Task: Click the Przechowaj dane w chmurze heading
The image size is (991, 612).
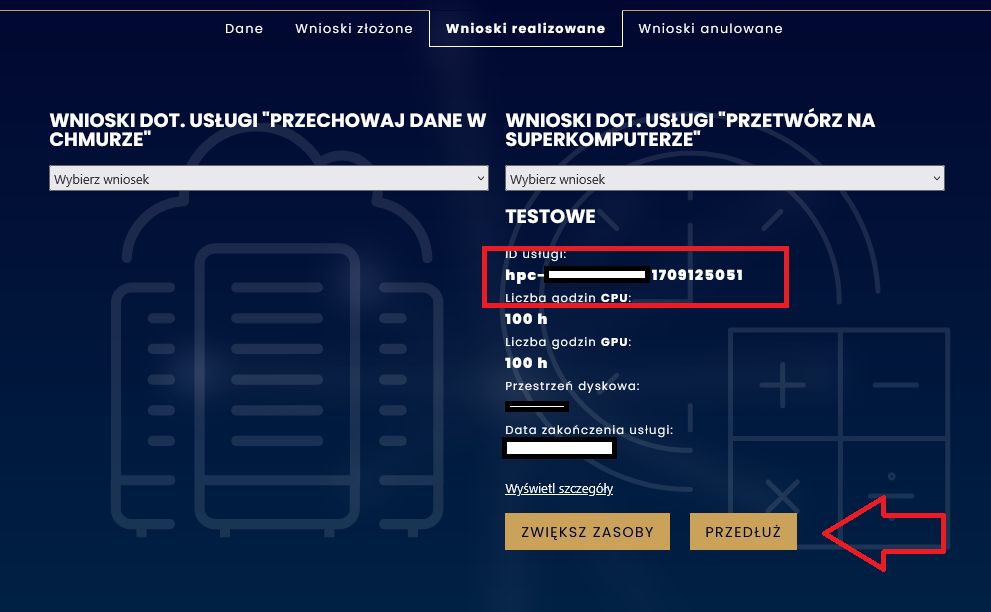Action: pos(268,130)
